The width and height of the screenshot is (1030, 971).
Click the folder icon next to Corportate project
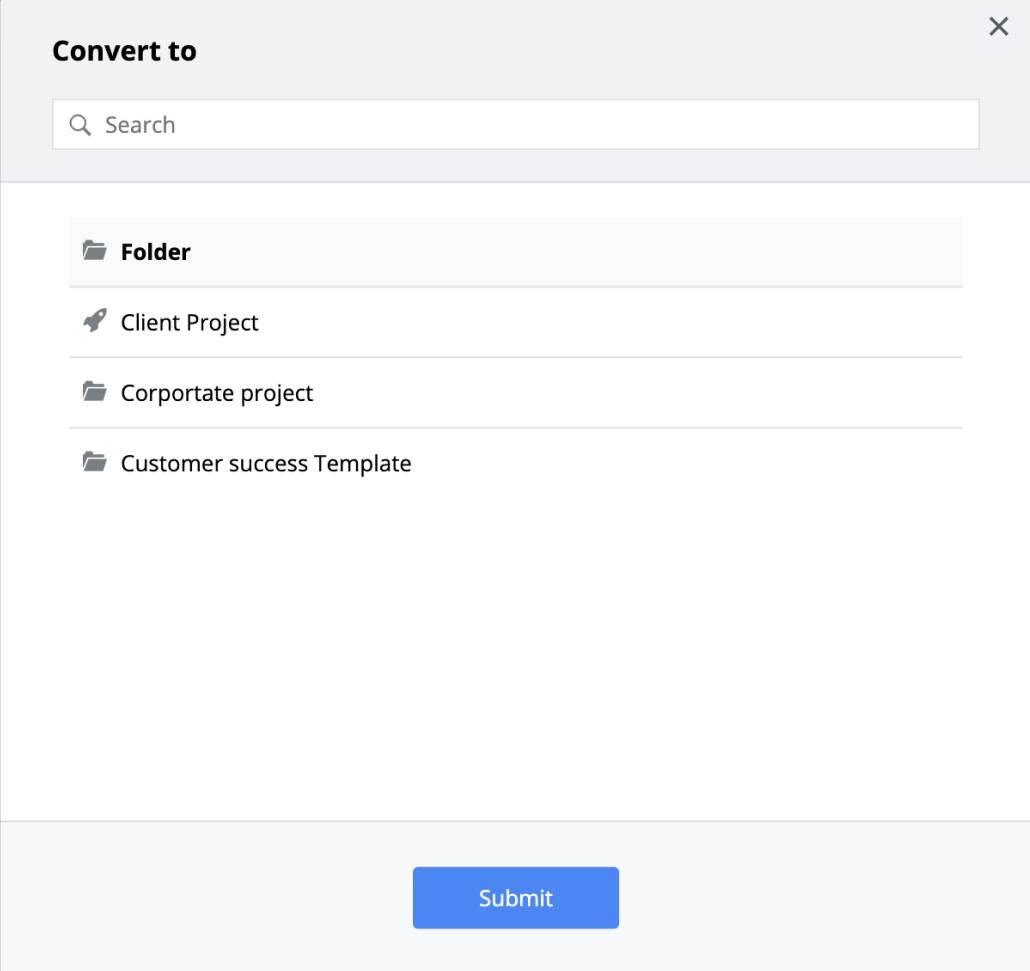[95, 391]
